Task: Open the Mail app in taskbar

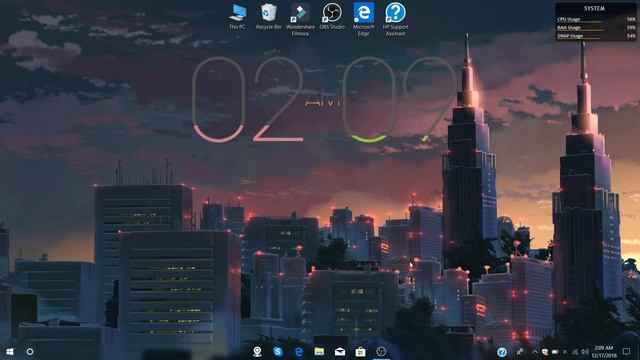Action: tap(340, 351)
